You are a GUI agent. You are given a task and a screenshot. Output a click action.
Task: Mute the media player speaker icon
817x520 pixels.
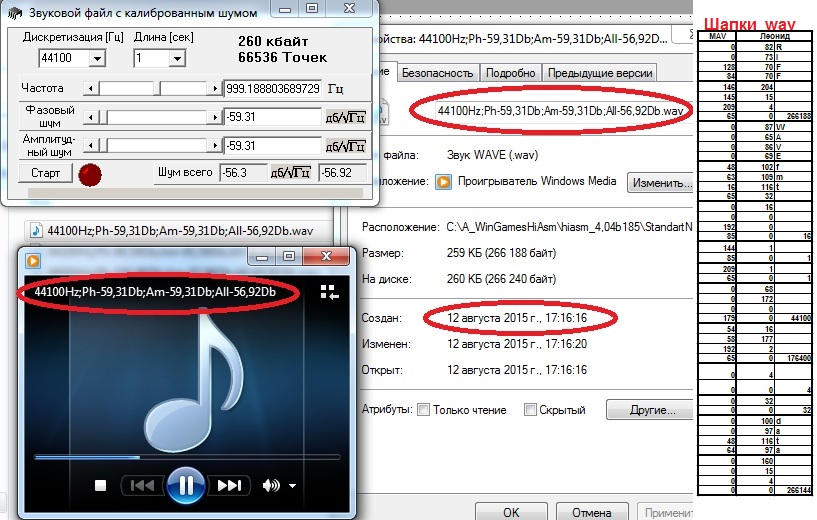pos(270,486)
